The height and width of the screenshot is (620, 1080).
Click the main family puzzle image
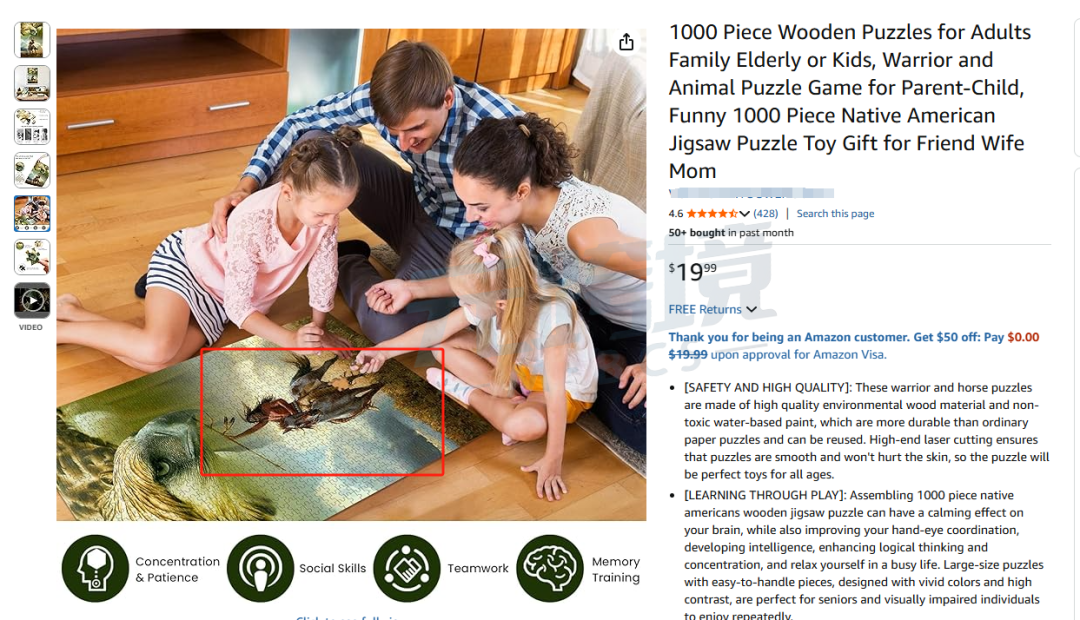351,274
